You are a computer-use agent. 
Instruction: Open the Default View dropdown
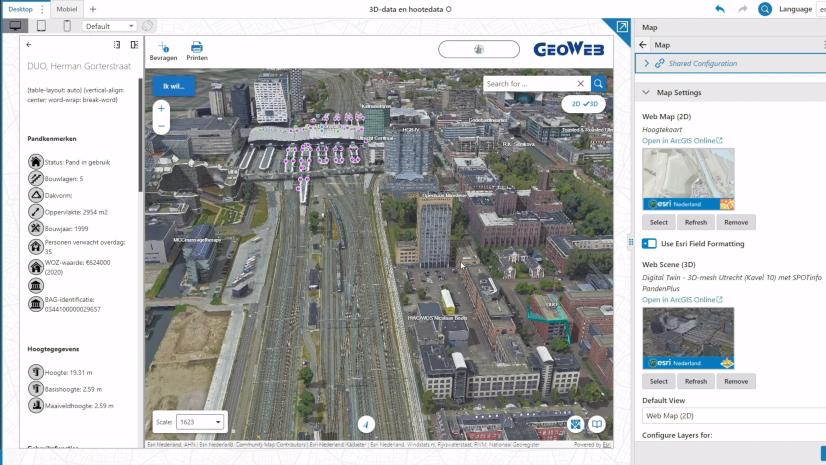732,415
